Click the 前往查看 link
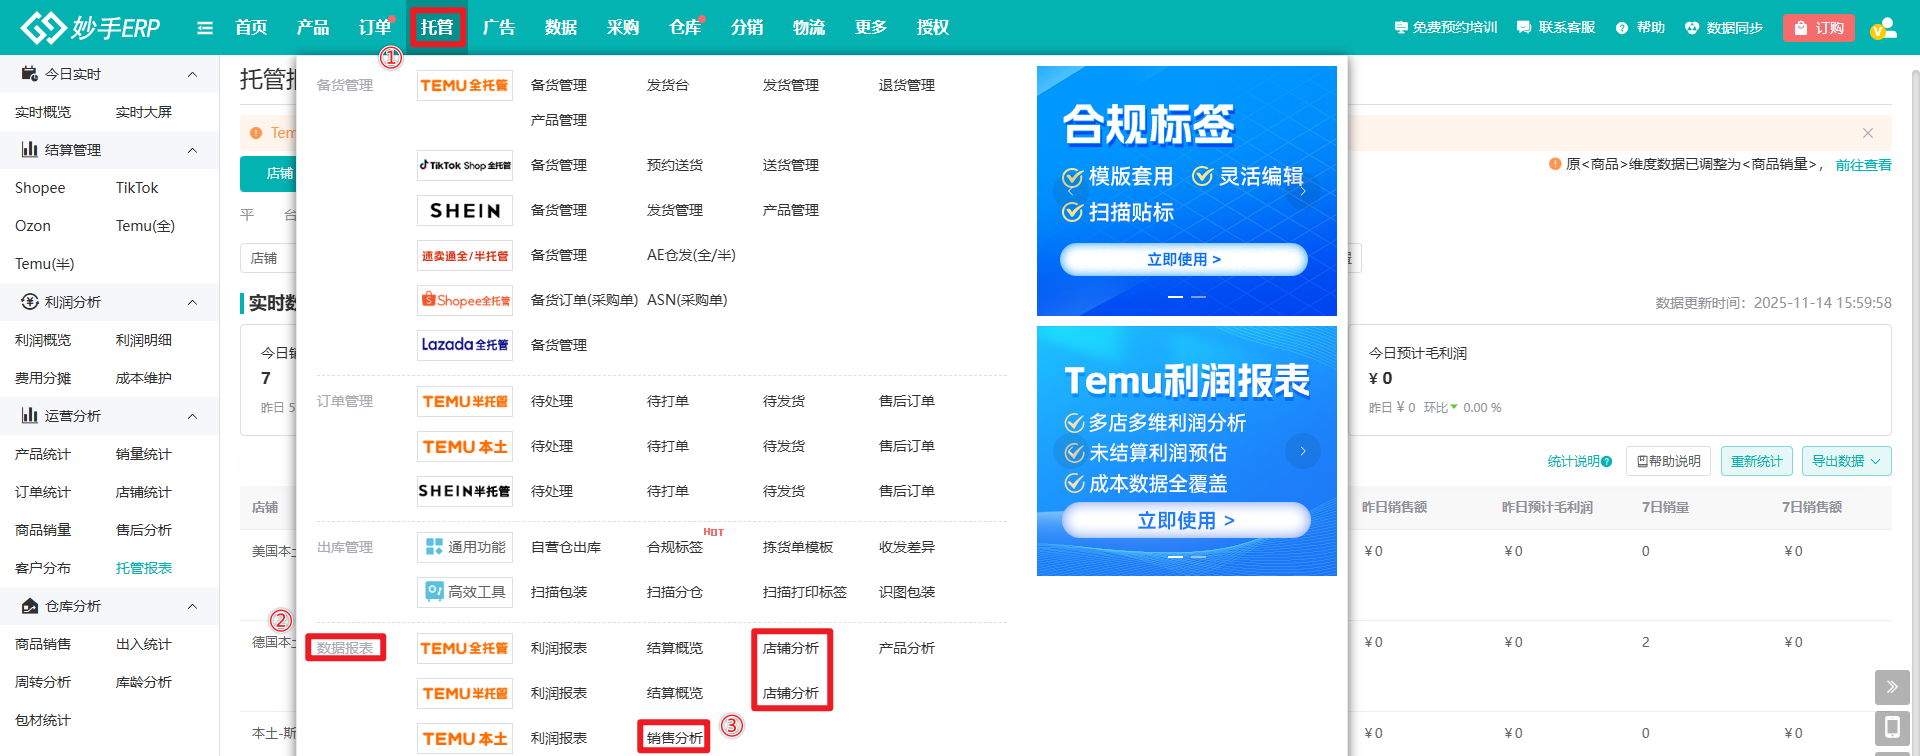The width and height of the screenshot is (1920, 756). tap(1863, 165)
